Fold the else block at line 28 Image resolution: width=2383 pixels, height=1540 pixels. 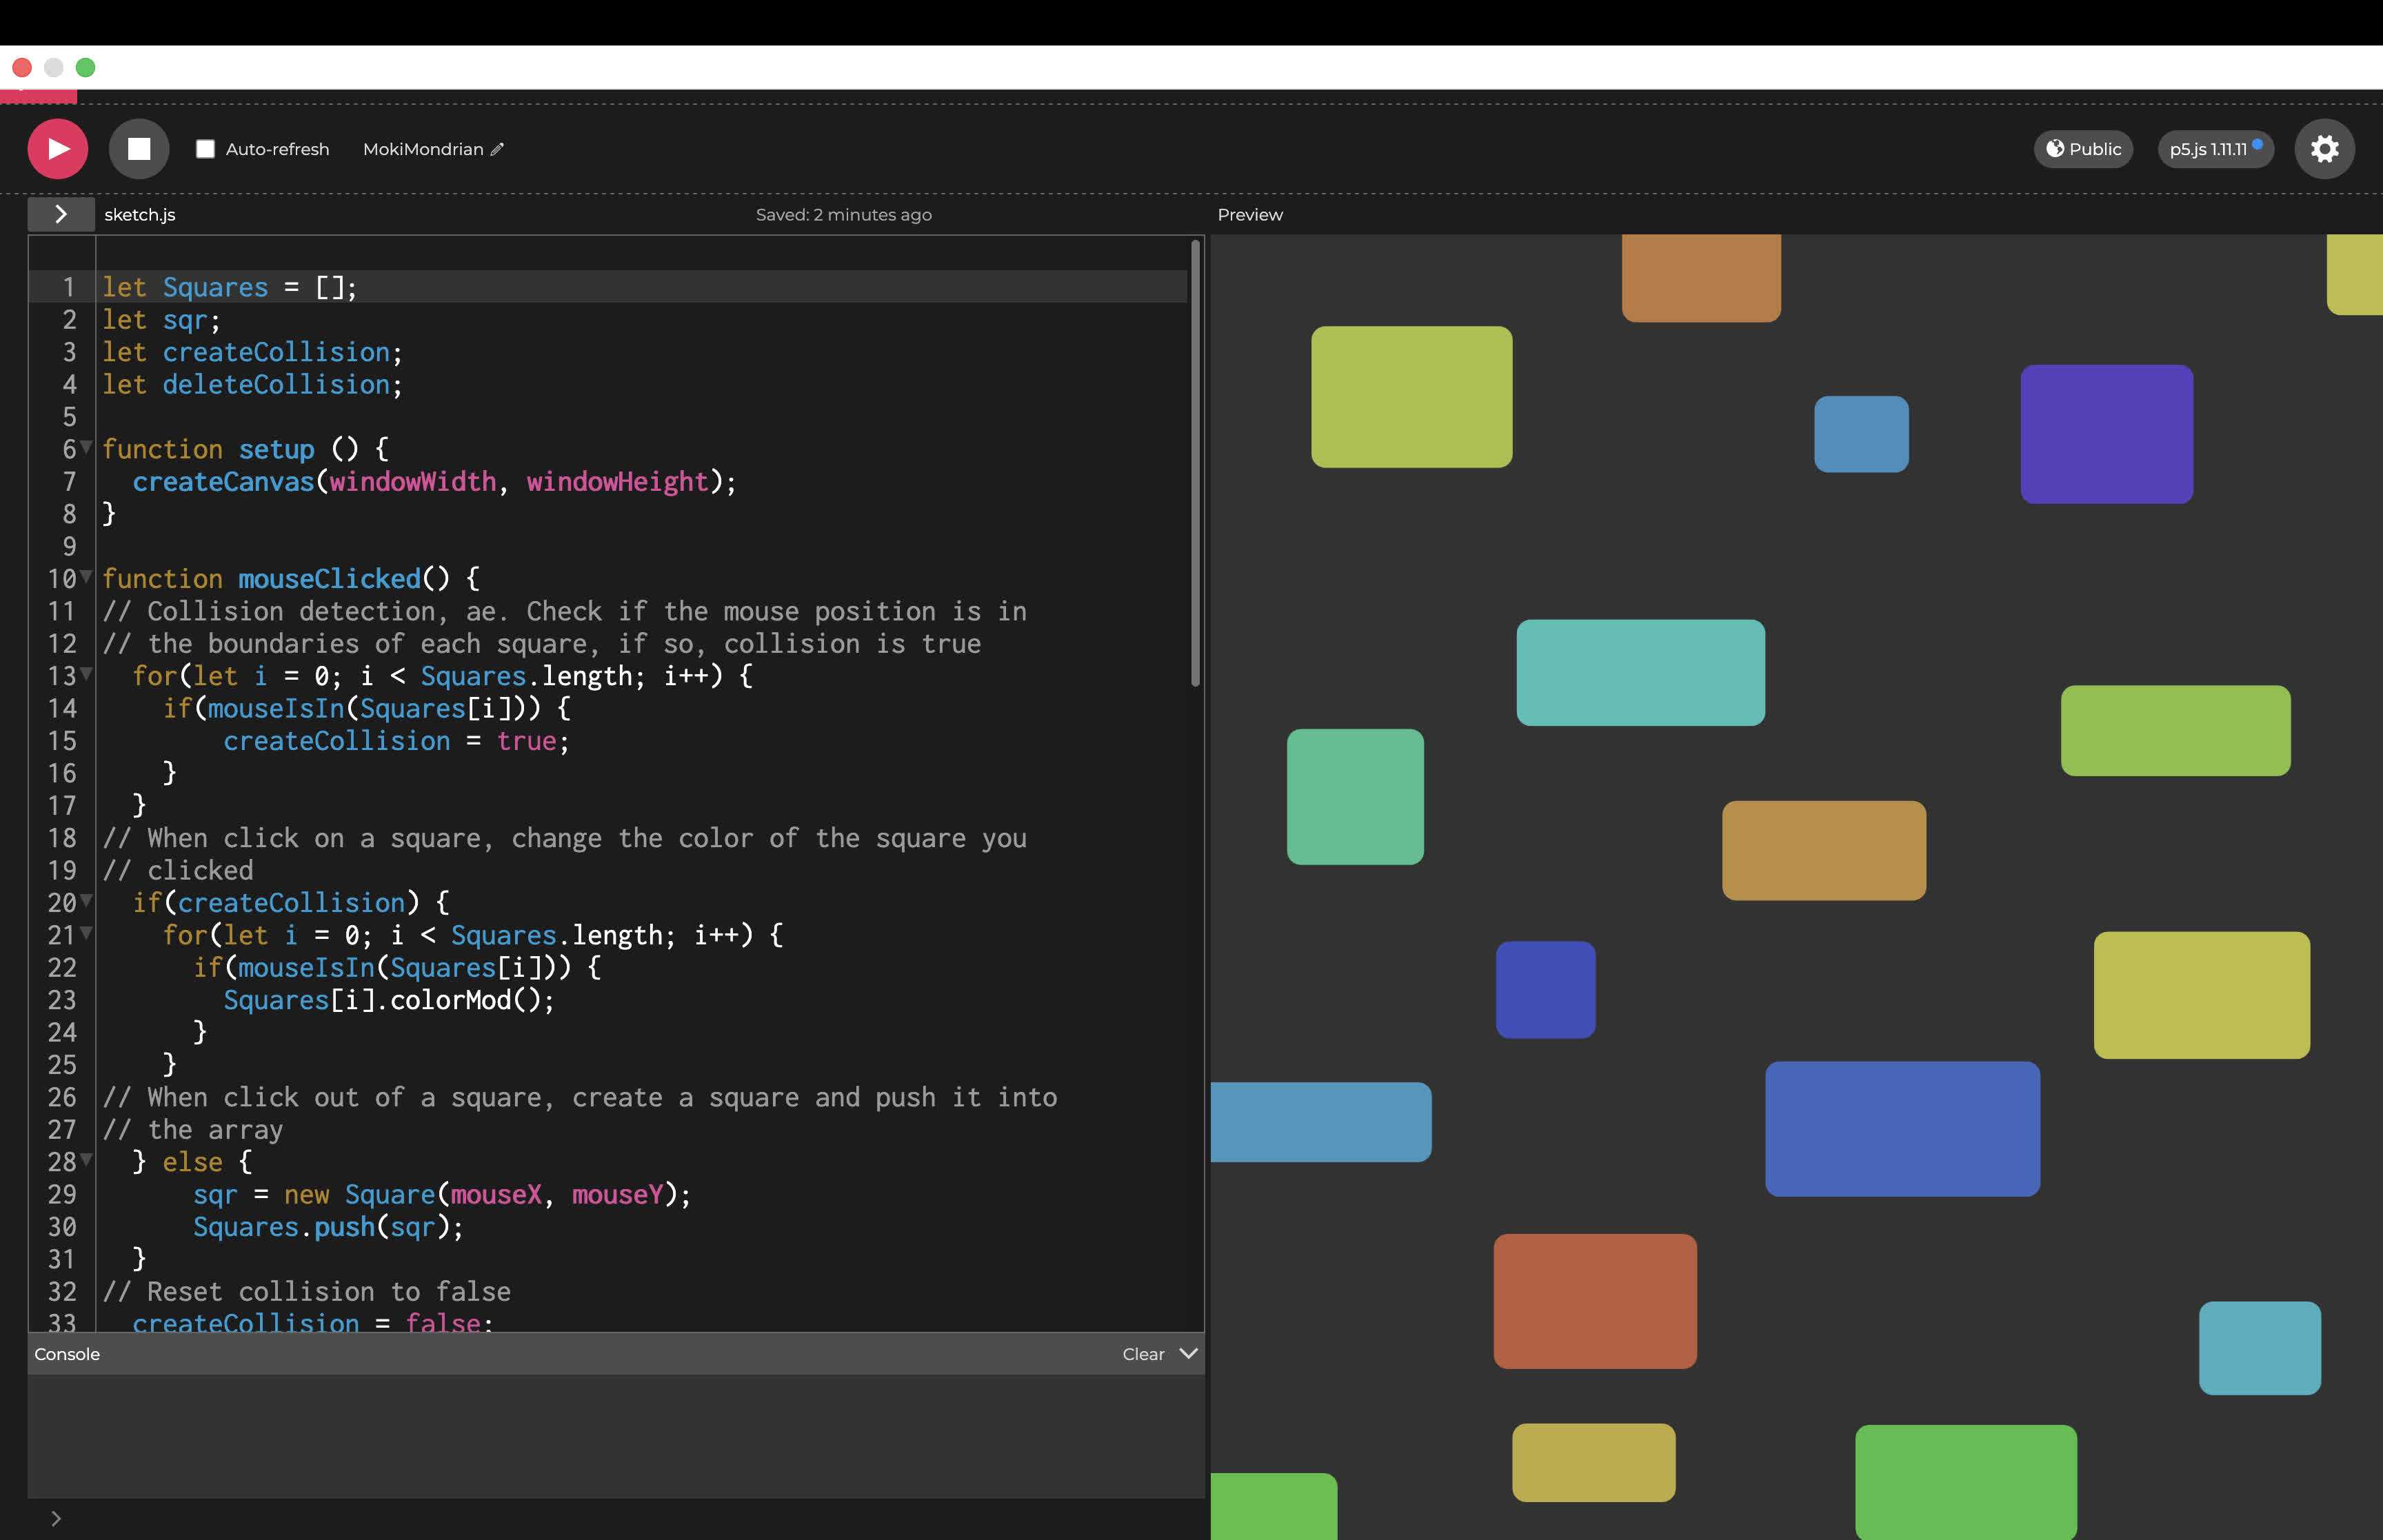tap(86, 1159)
